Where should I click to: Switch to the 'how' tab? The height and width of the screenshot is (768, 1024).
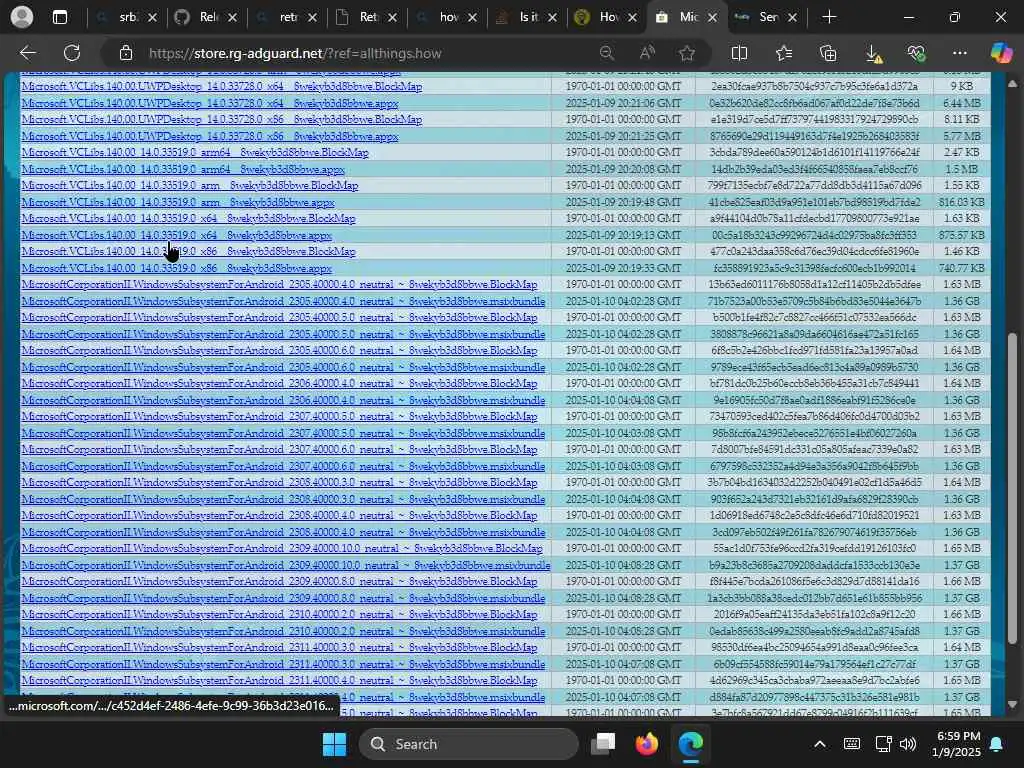[x=447, y=18]
